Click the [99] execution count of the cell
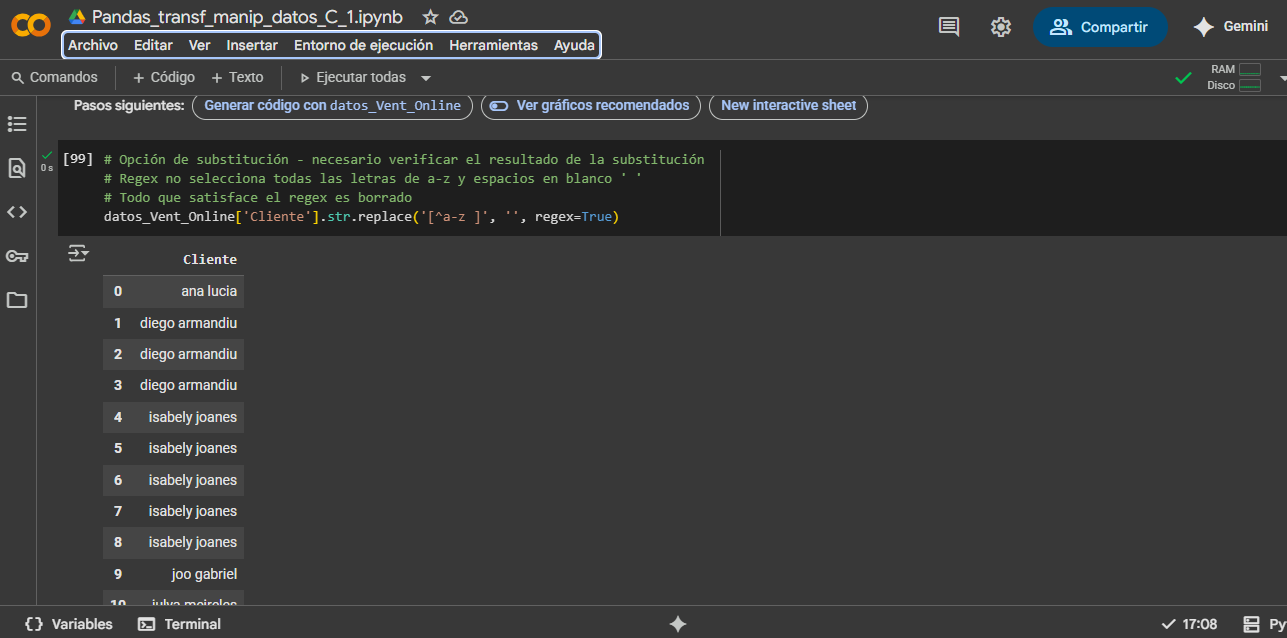 click(x=77, y=159)
